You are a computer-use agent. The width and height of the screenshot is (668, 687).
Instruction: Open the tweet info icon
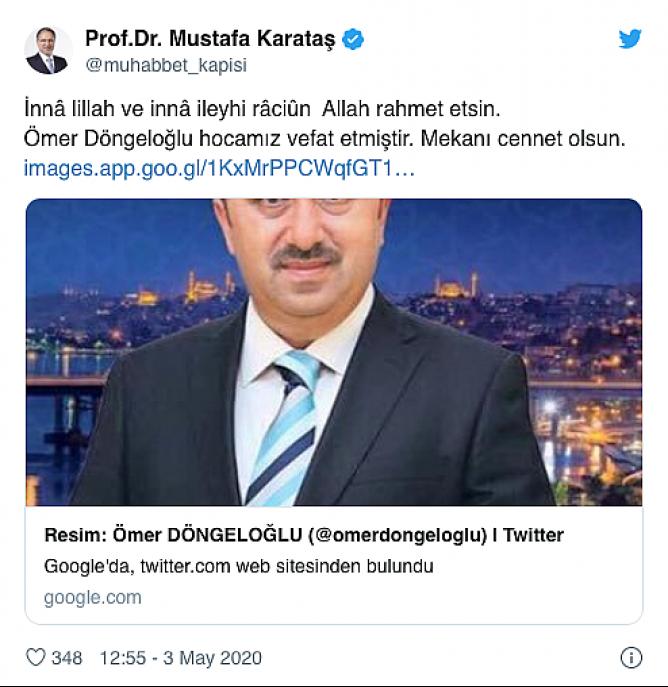(x=630, y=658)
